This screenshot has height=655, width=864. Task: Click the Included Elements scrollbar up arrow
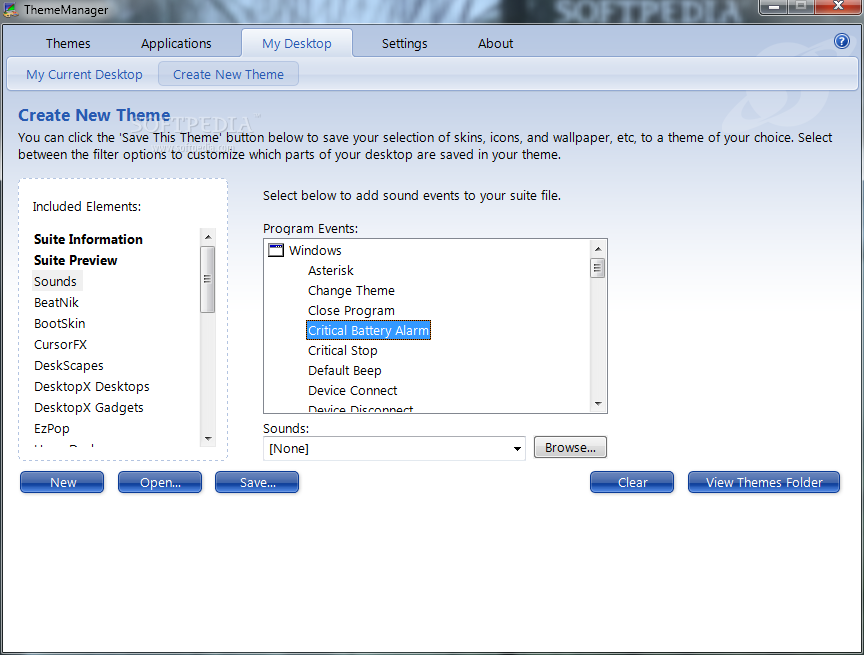click(208, 237)
